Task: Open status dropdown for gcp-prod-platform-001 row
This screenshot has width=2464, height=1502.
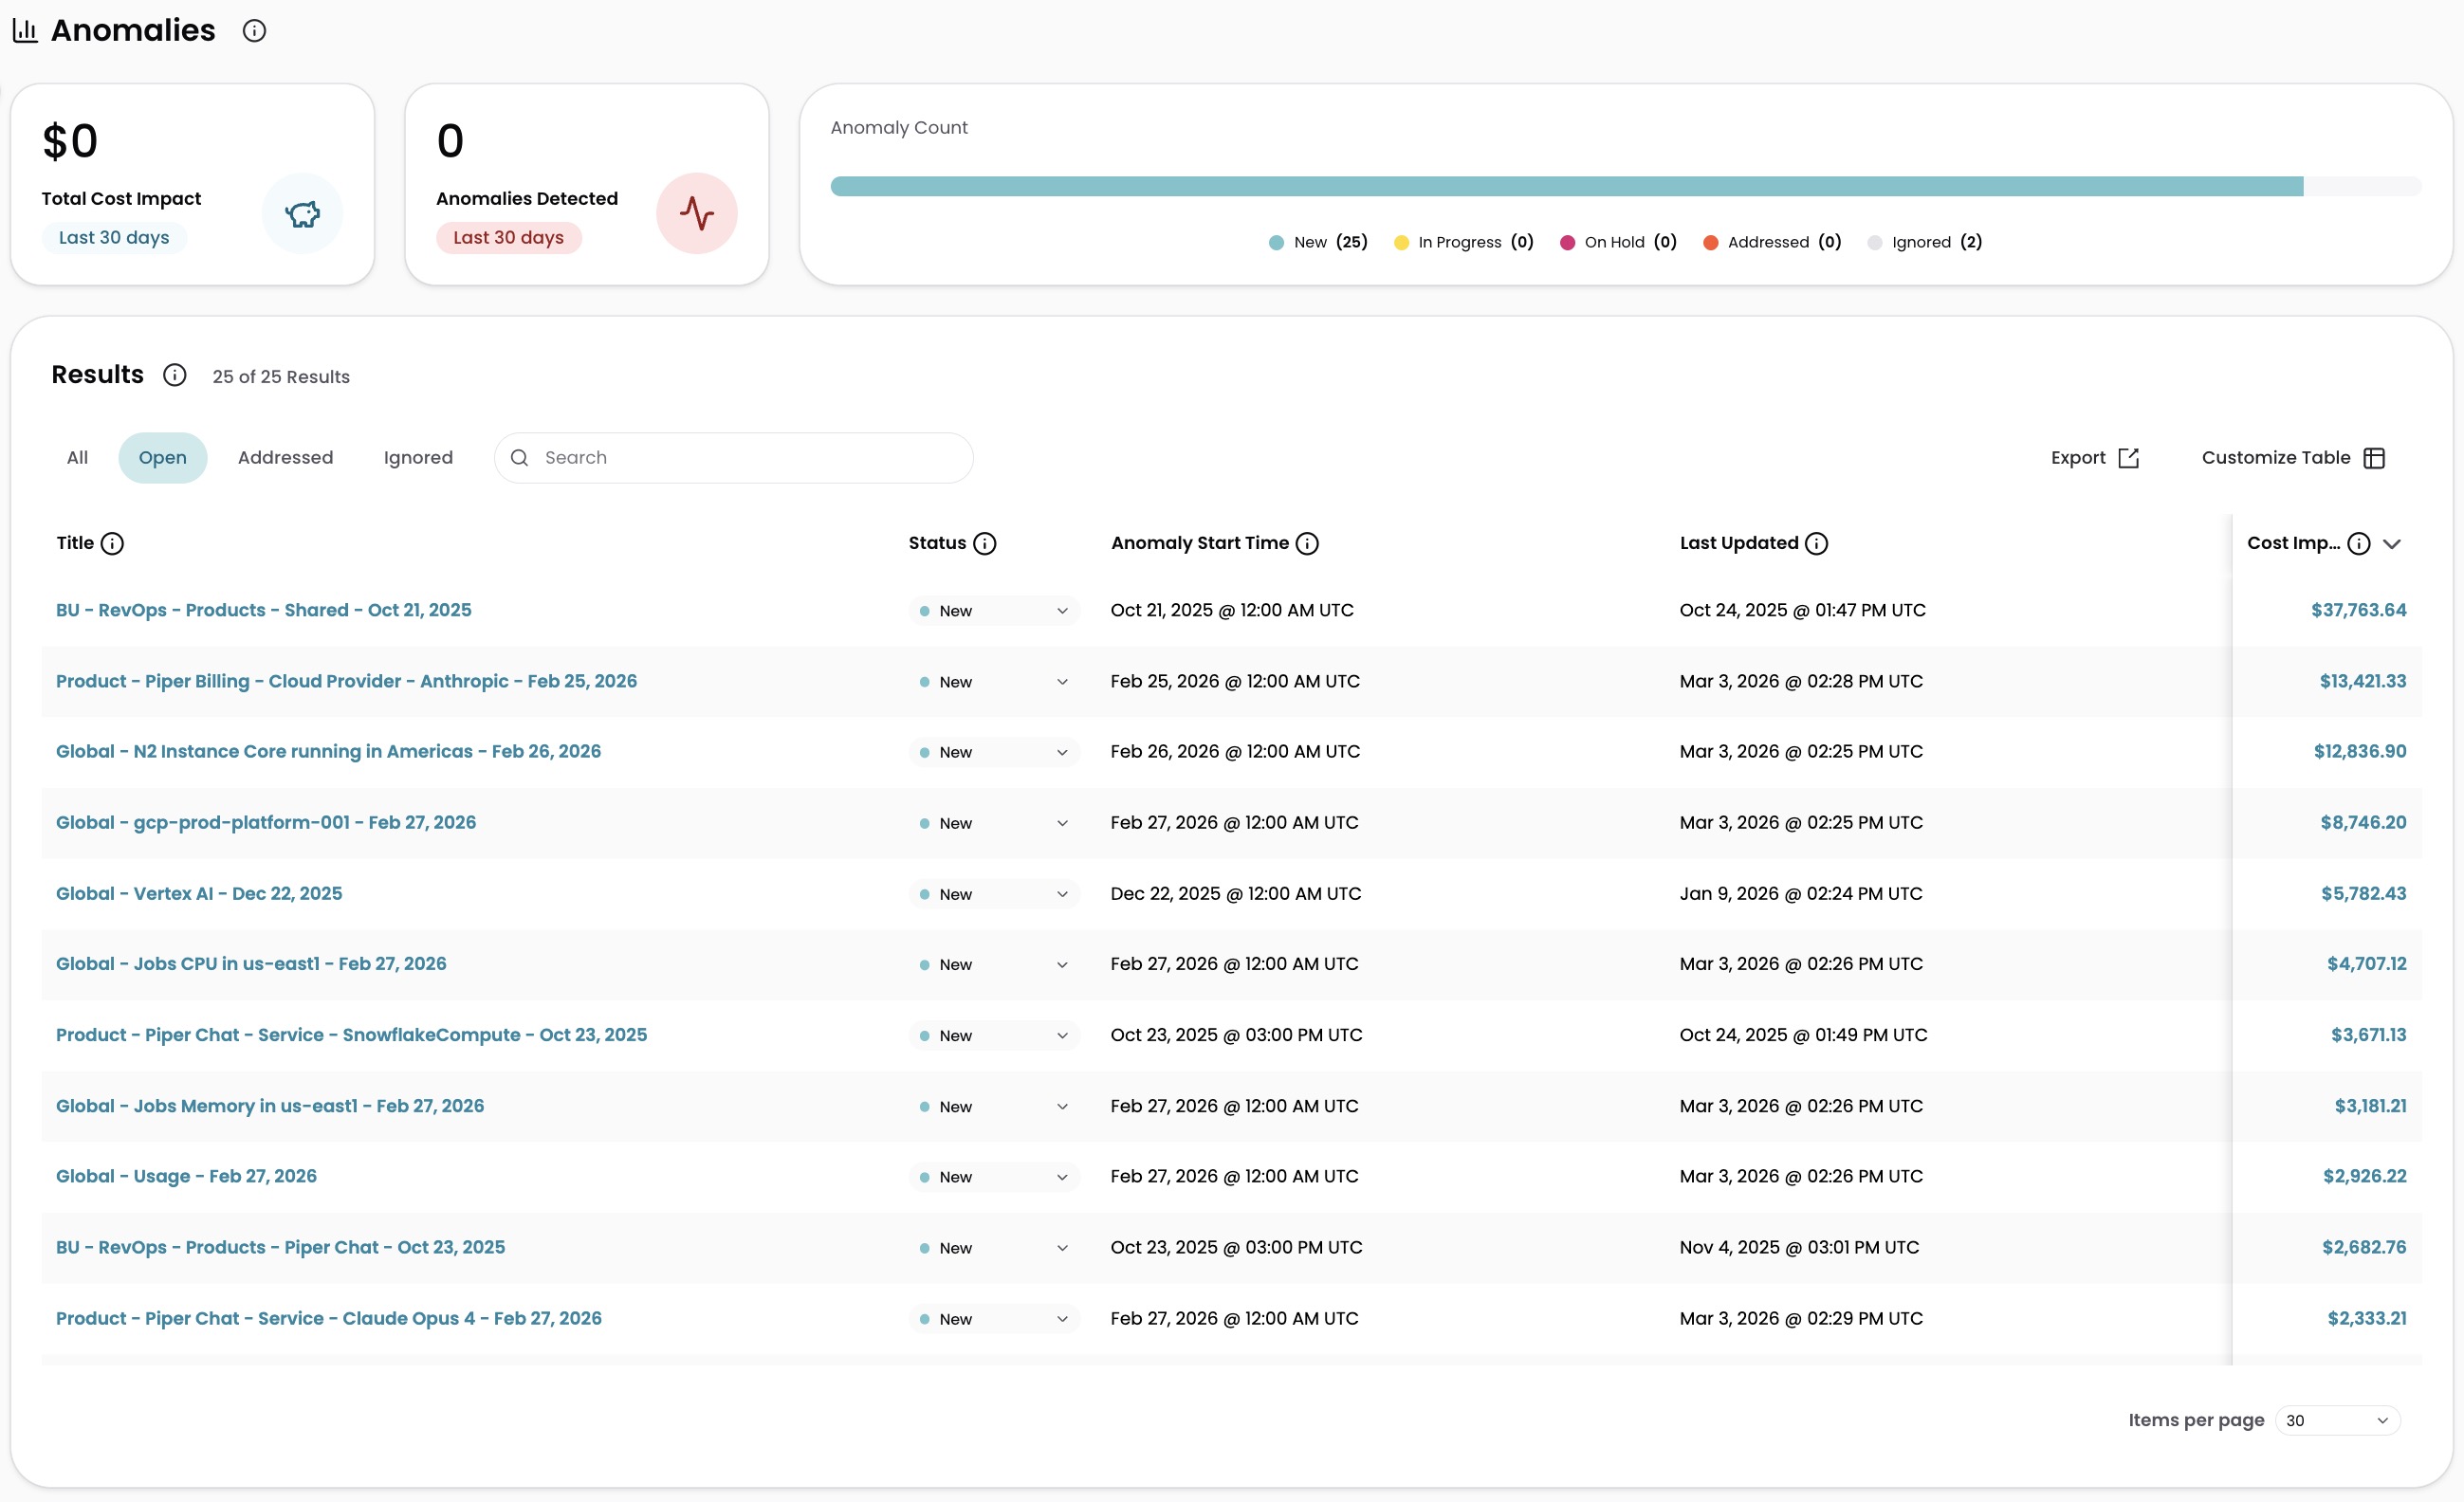Action: pos(994,823)
